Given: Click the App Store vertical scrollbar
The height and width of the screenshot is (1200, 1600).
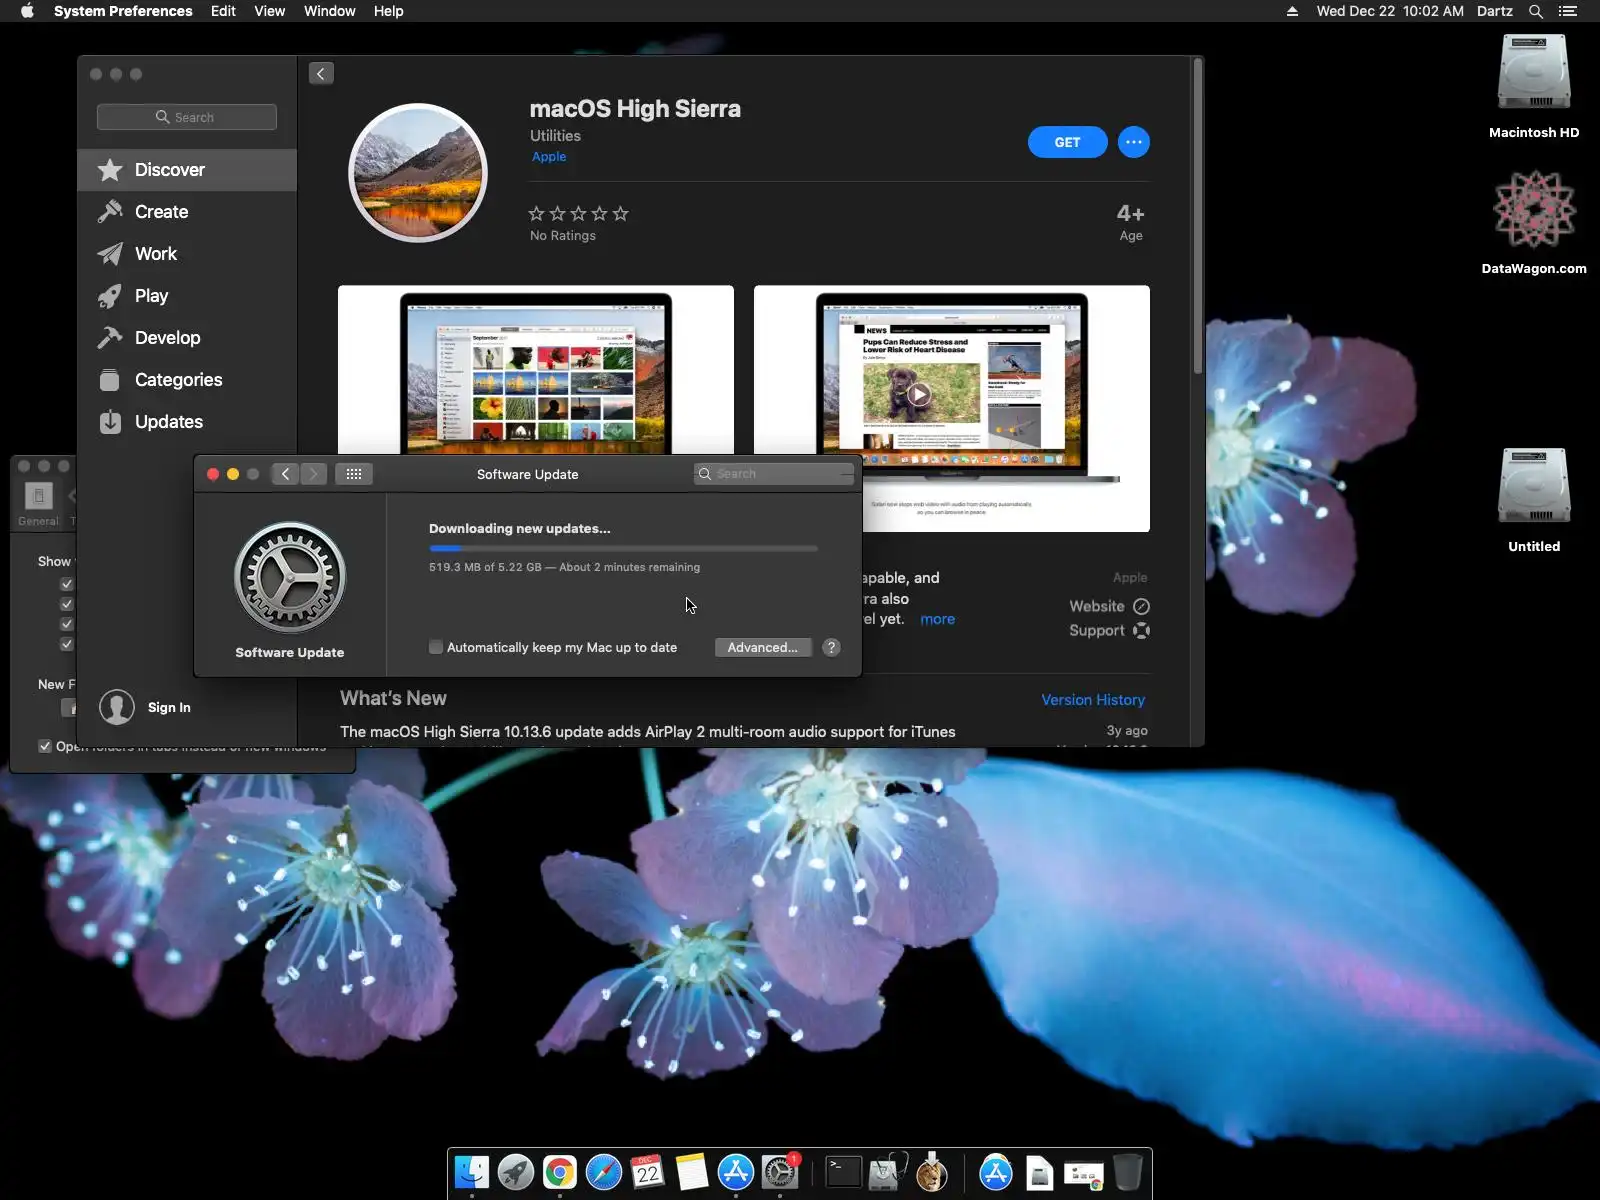Looking at the screenshot, I should pos(1197,217).
